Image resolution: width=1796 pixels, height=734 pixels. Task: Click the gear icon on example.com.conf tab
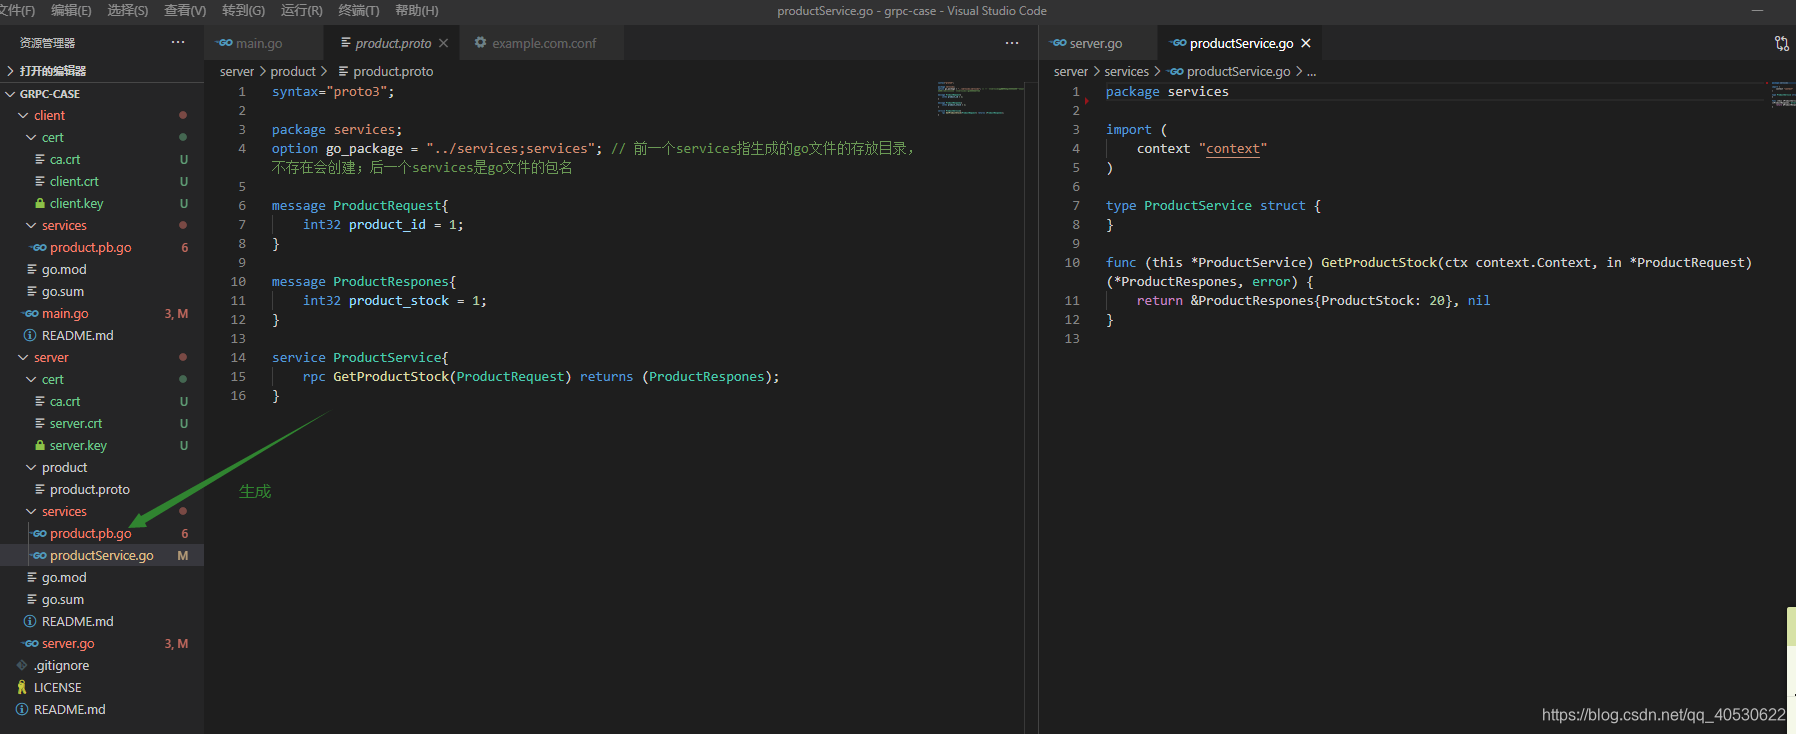[481, 43]
